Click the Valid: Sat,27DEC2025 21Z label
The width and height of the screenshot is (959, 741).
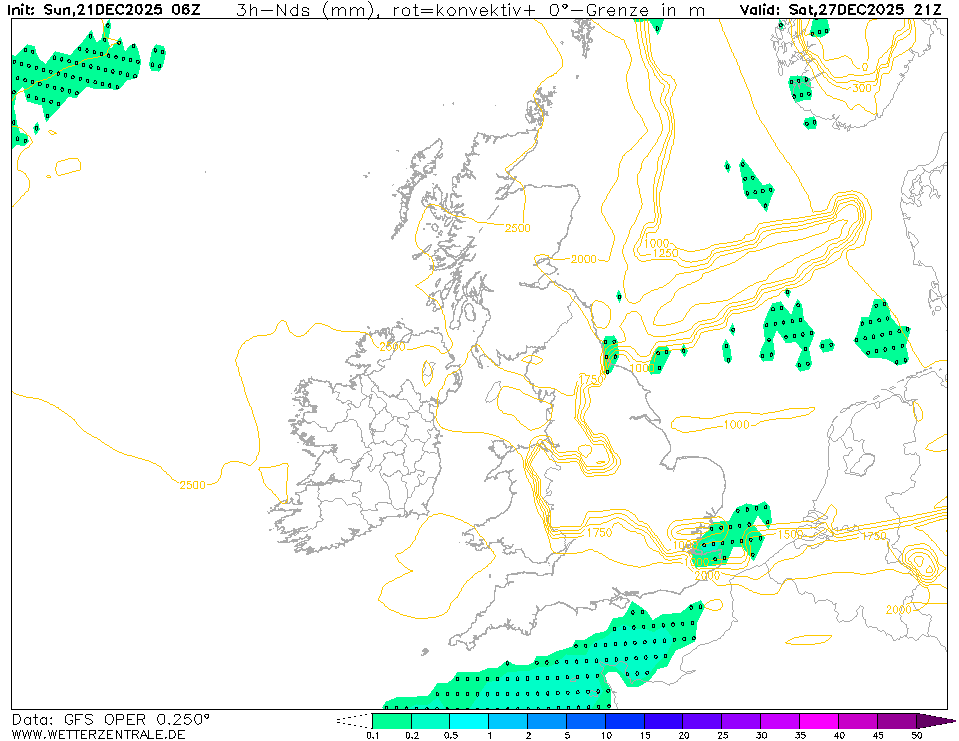[x=842, y=10]
